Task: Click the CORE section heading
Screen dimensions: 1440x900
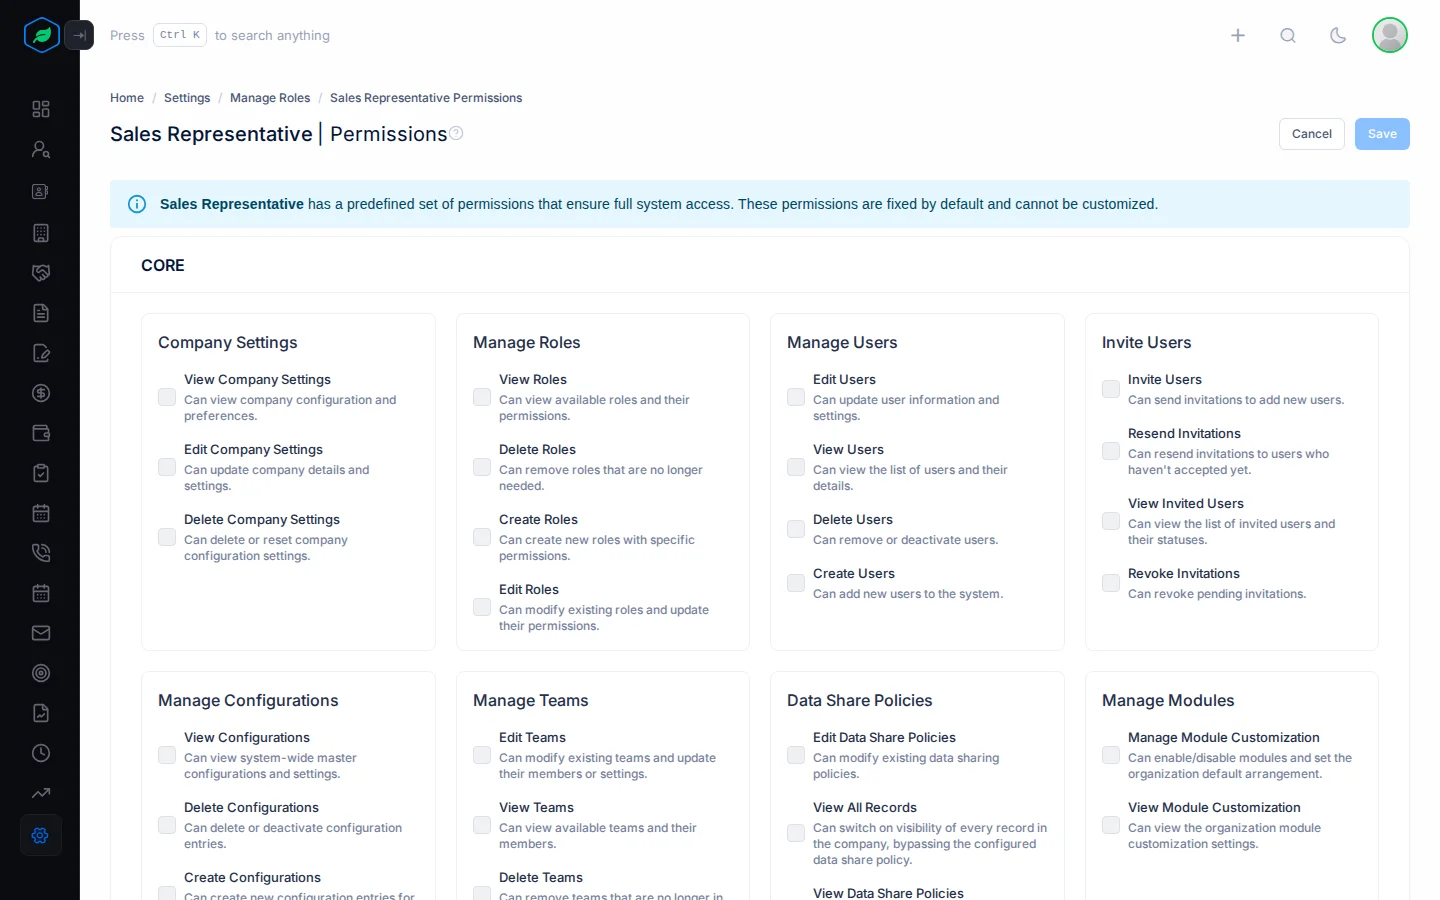Action: 163,265
